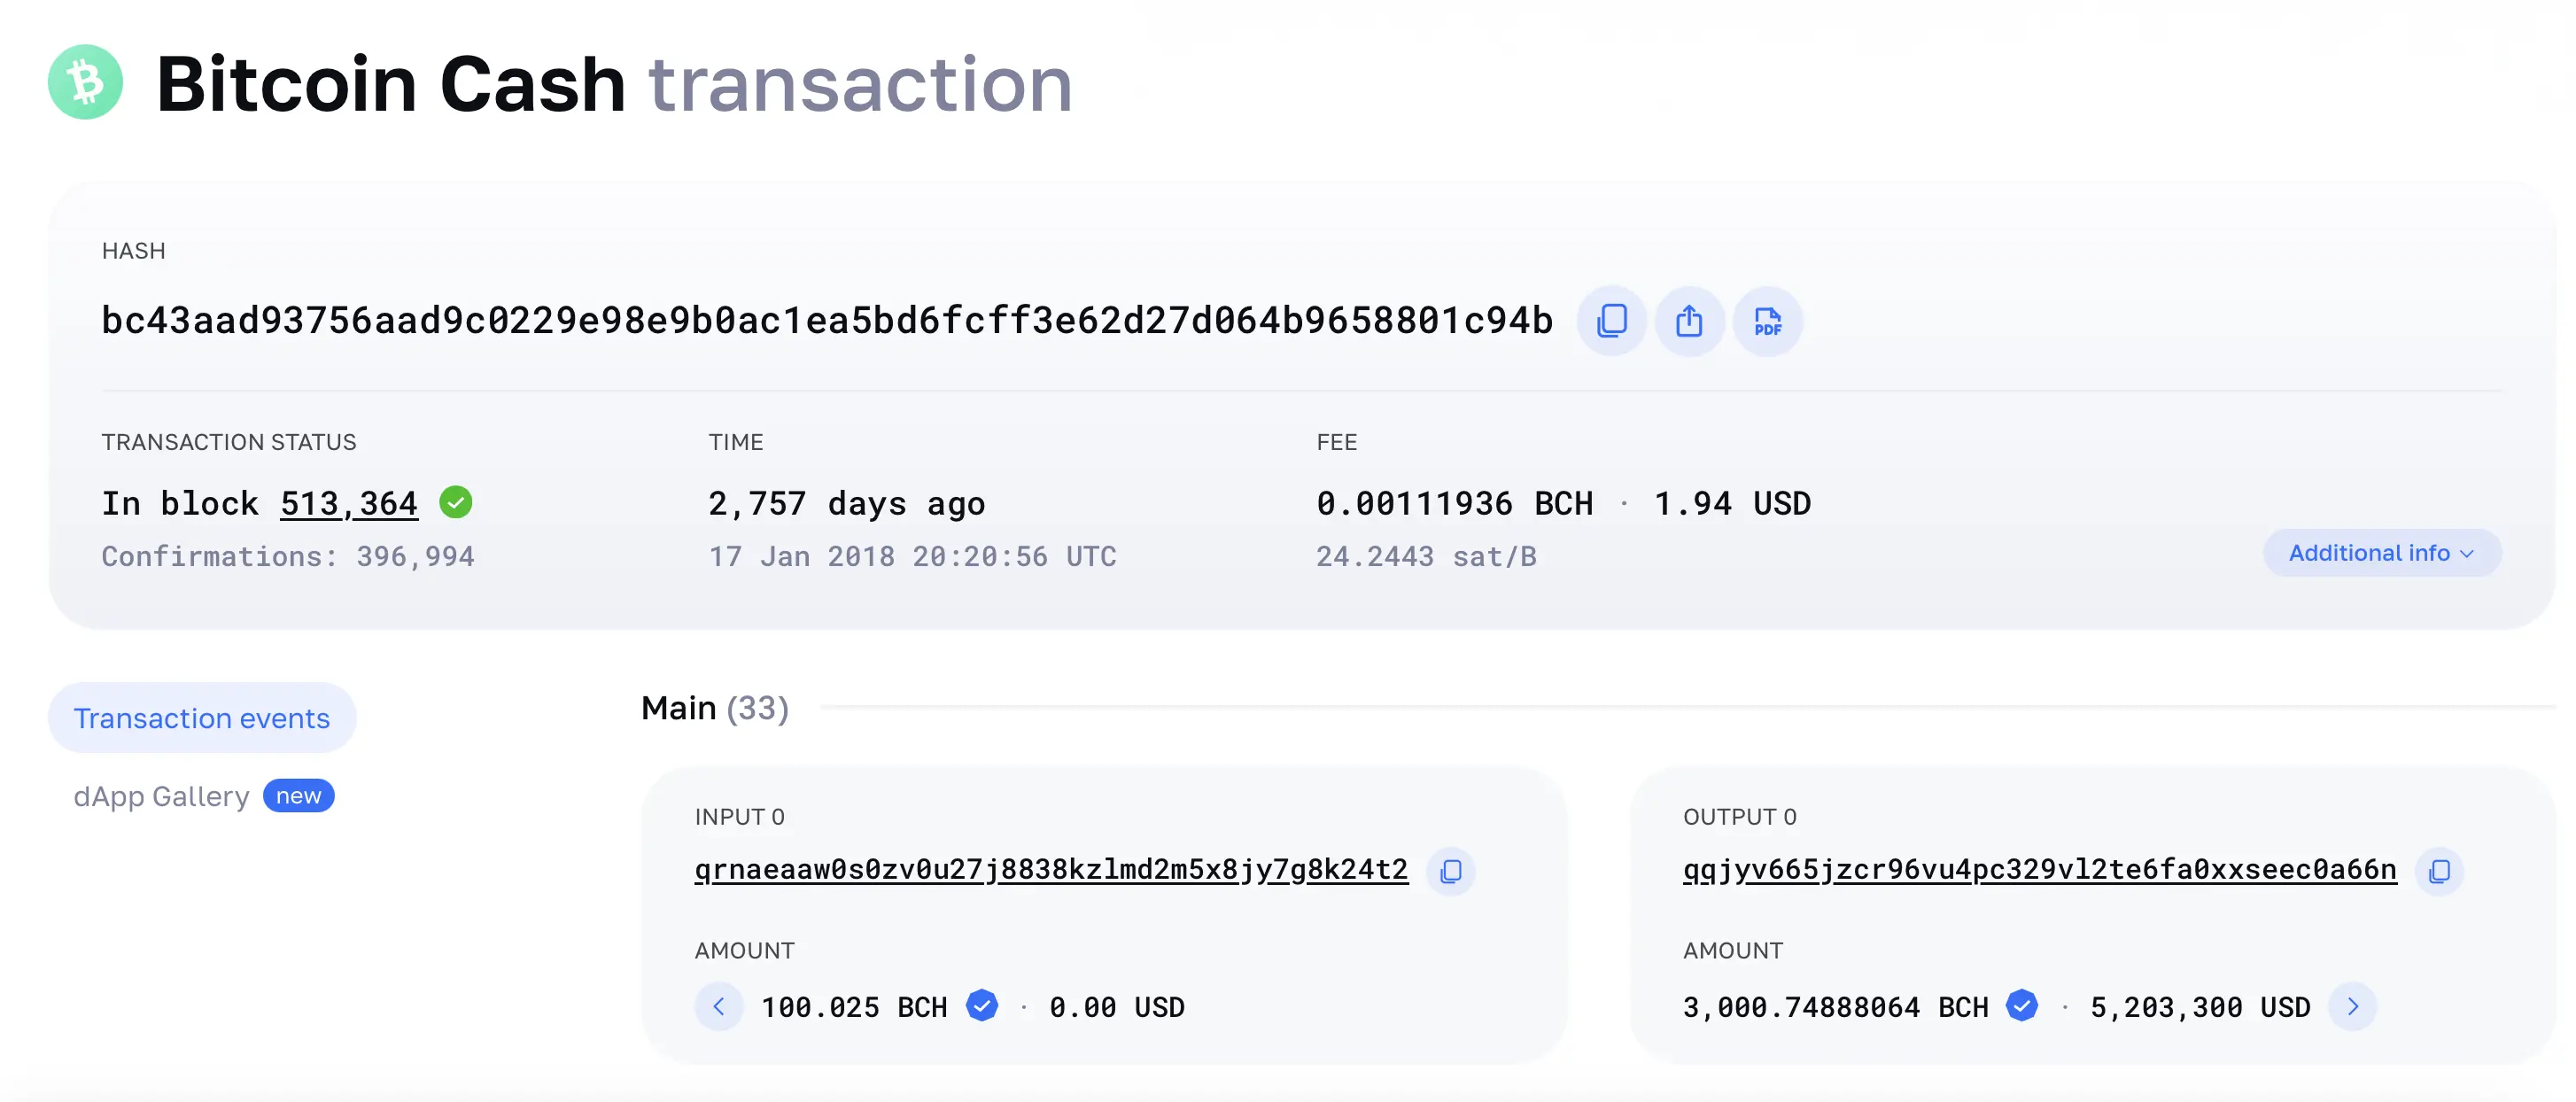The width and height of the screenshot is (2576, 1102).
Task: Click the Bitcoin Cash logo icon
Action: [x=85, y=82]
